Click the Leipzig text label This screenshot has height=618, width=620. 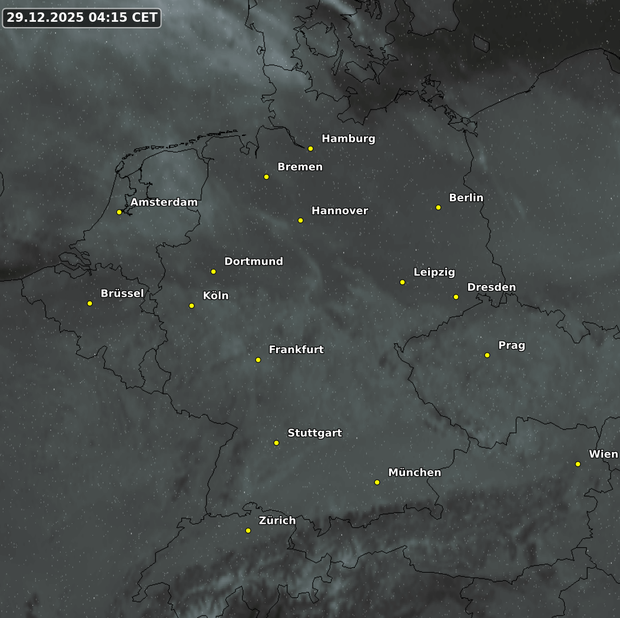tap(434, 272)
